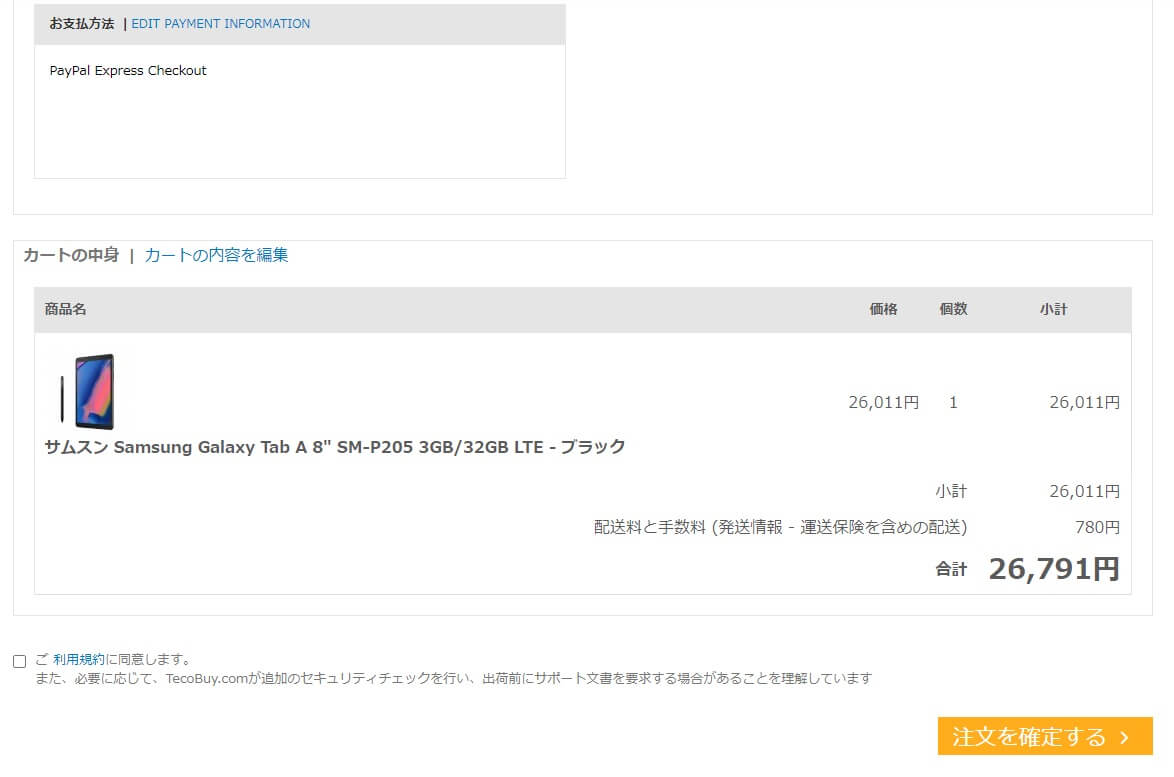Click the 個数 column header
1174x777 pixels.
tap(953, 309)
